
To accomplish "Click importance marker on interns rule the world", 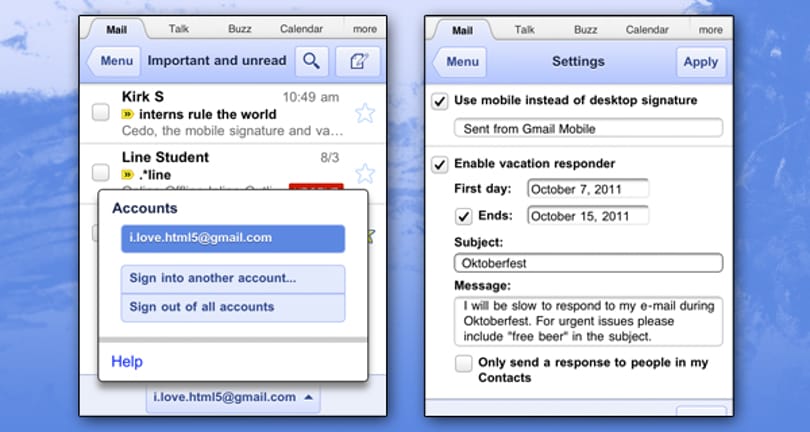I will [x=128, y=114].
